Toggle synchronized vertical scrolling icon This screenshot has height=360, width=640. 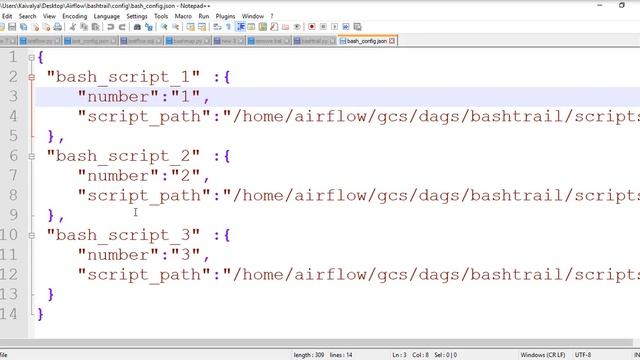[x=191, y=27]
